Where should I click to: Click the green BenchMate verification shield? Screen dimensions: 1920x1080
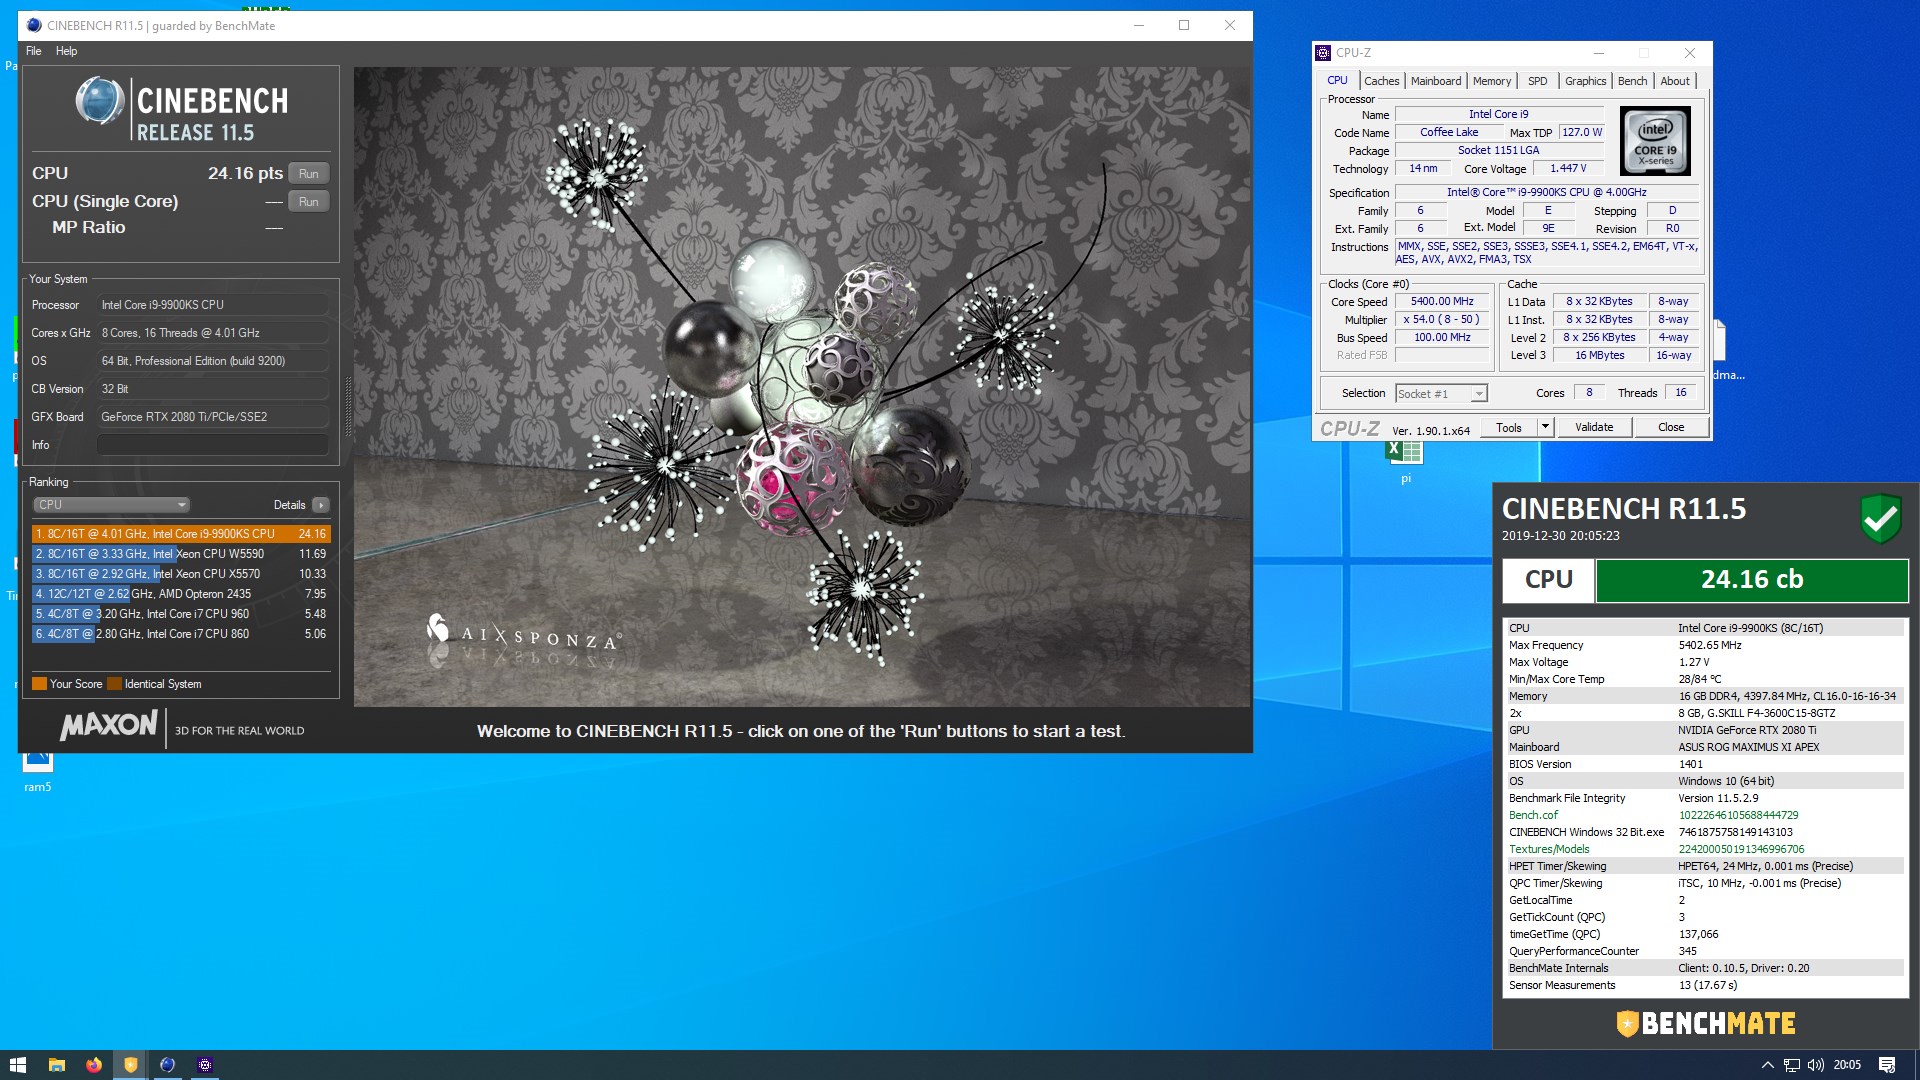click(x=1880, y=518)
